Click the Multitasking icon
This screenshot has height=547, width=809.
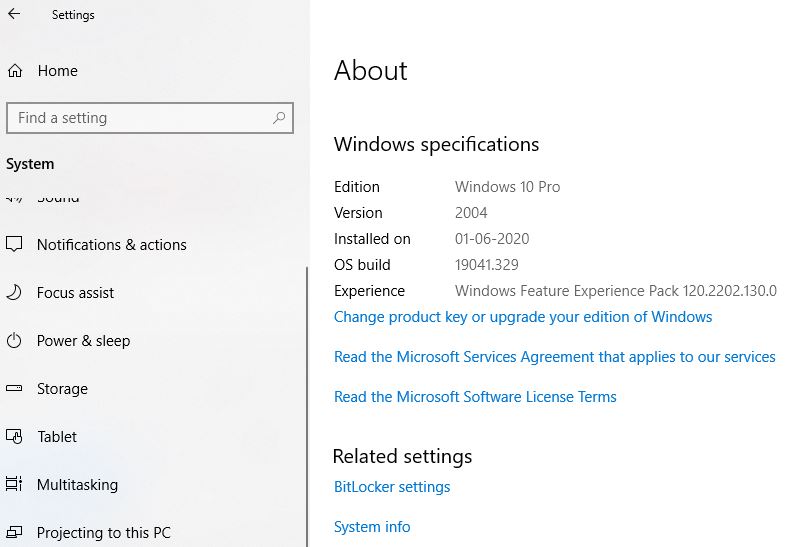point(14,484)
